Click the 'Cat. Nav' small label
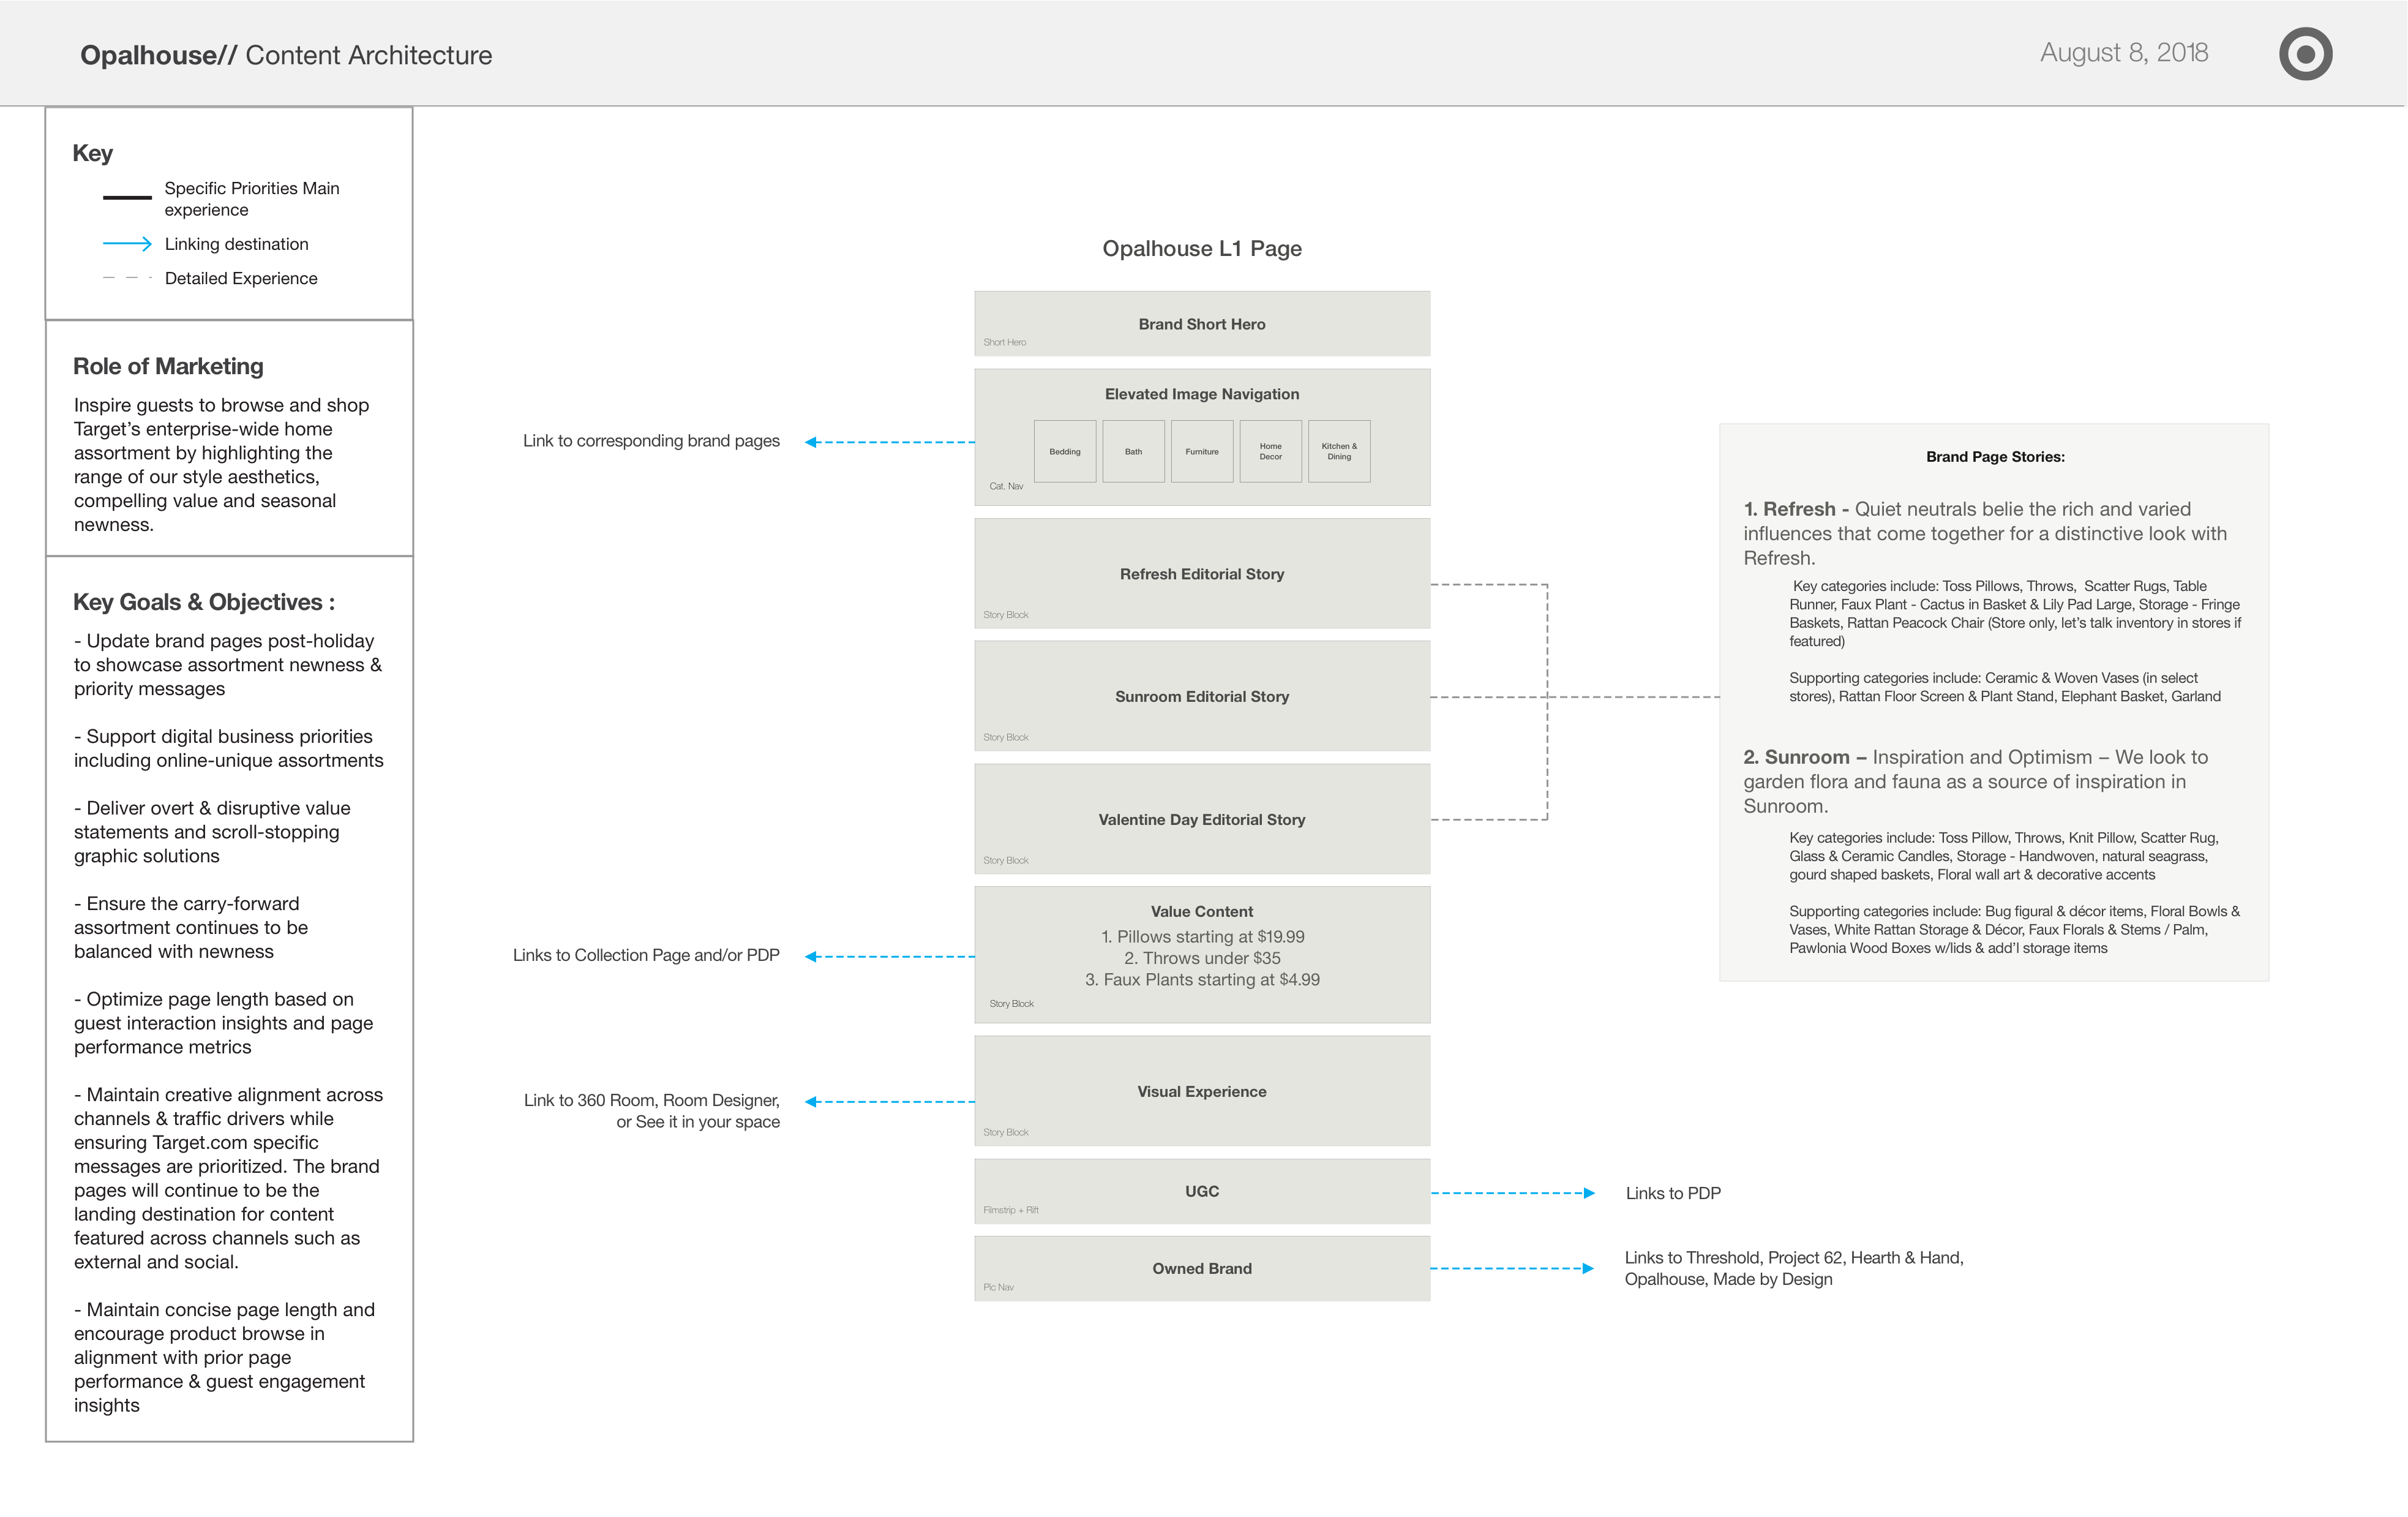 [1006, 486]
